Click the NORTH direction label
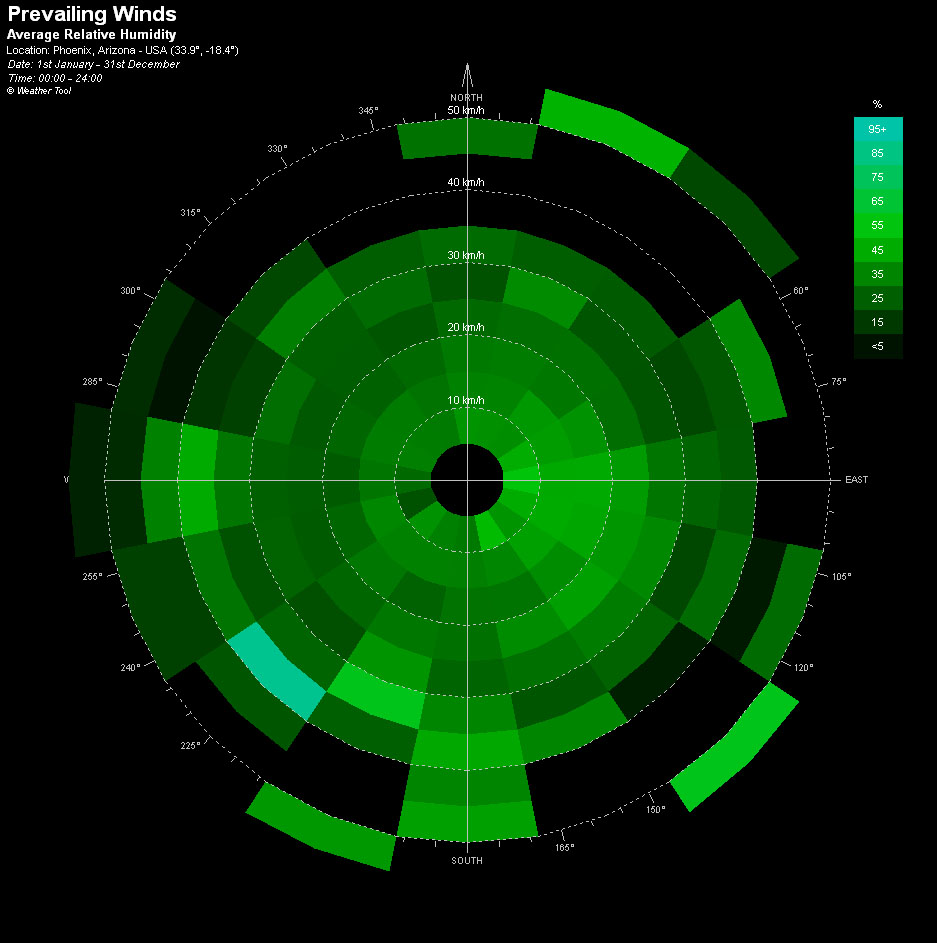Screen dimensions: 937x943 (467, 97)
